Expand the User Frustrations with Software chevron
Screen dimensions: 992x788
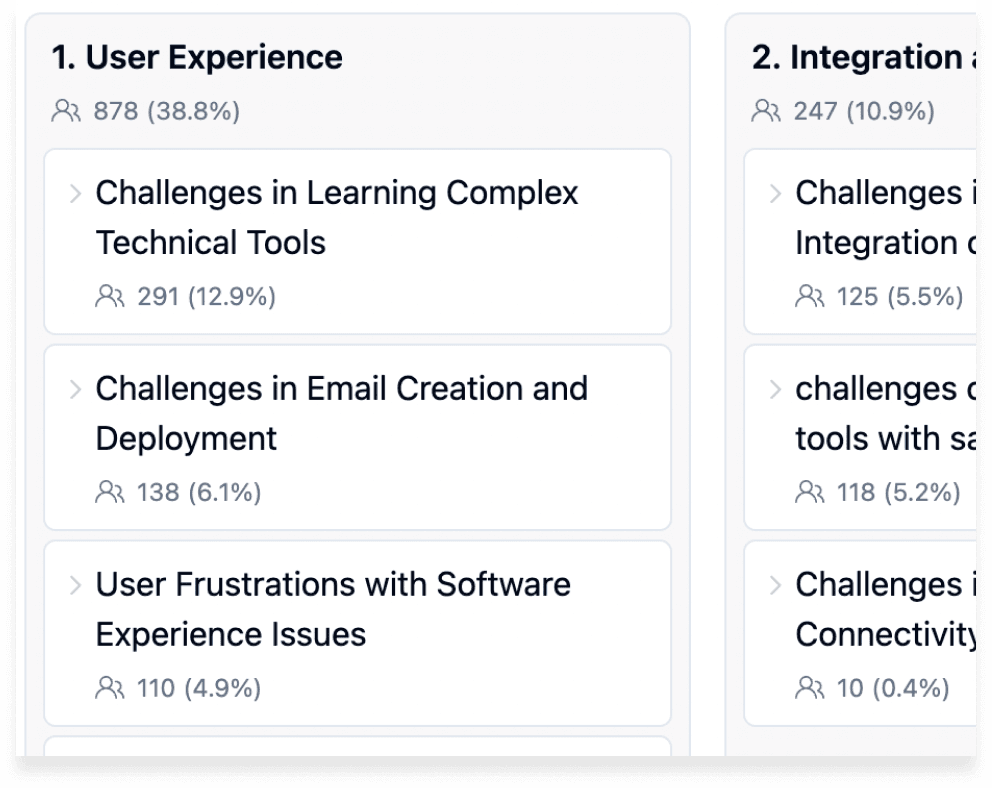click(x=76, y=585)
